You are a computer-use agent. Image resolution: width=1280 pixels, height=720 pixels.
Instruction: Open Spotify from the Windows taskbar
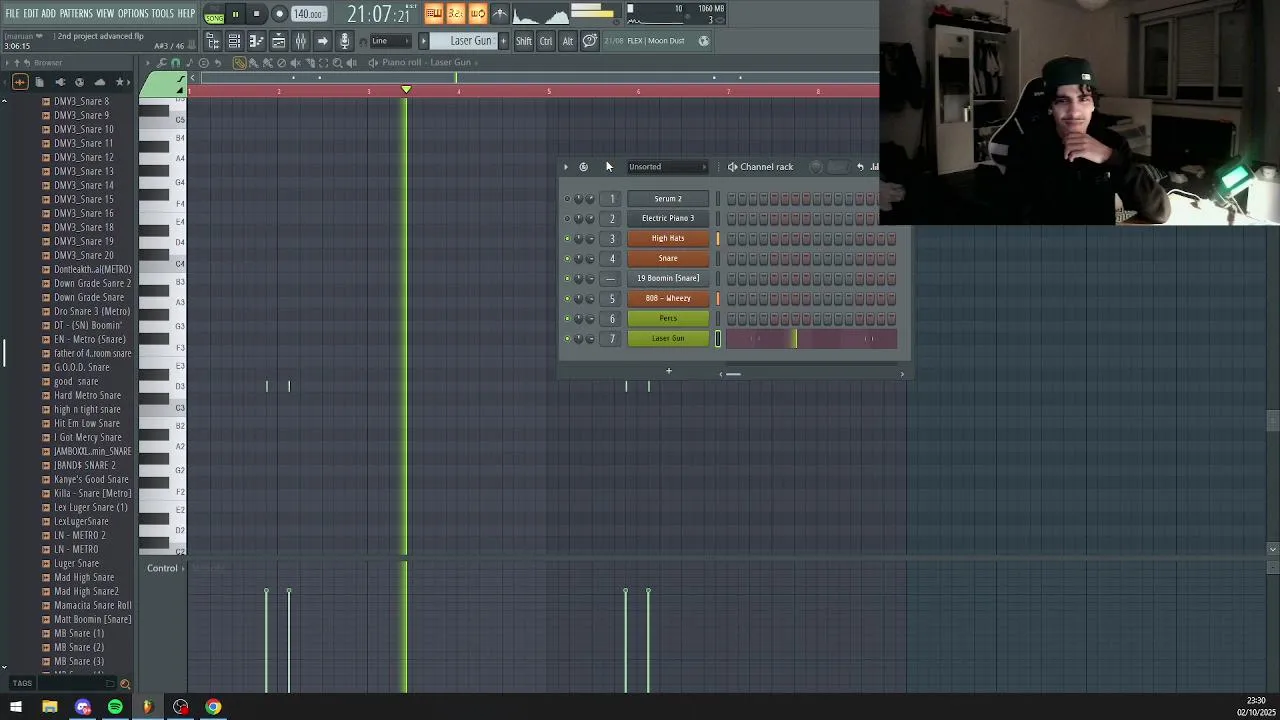115,707
